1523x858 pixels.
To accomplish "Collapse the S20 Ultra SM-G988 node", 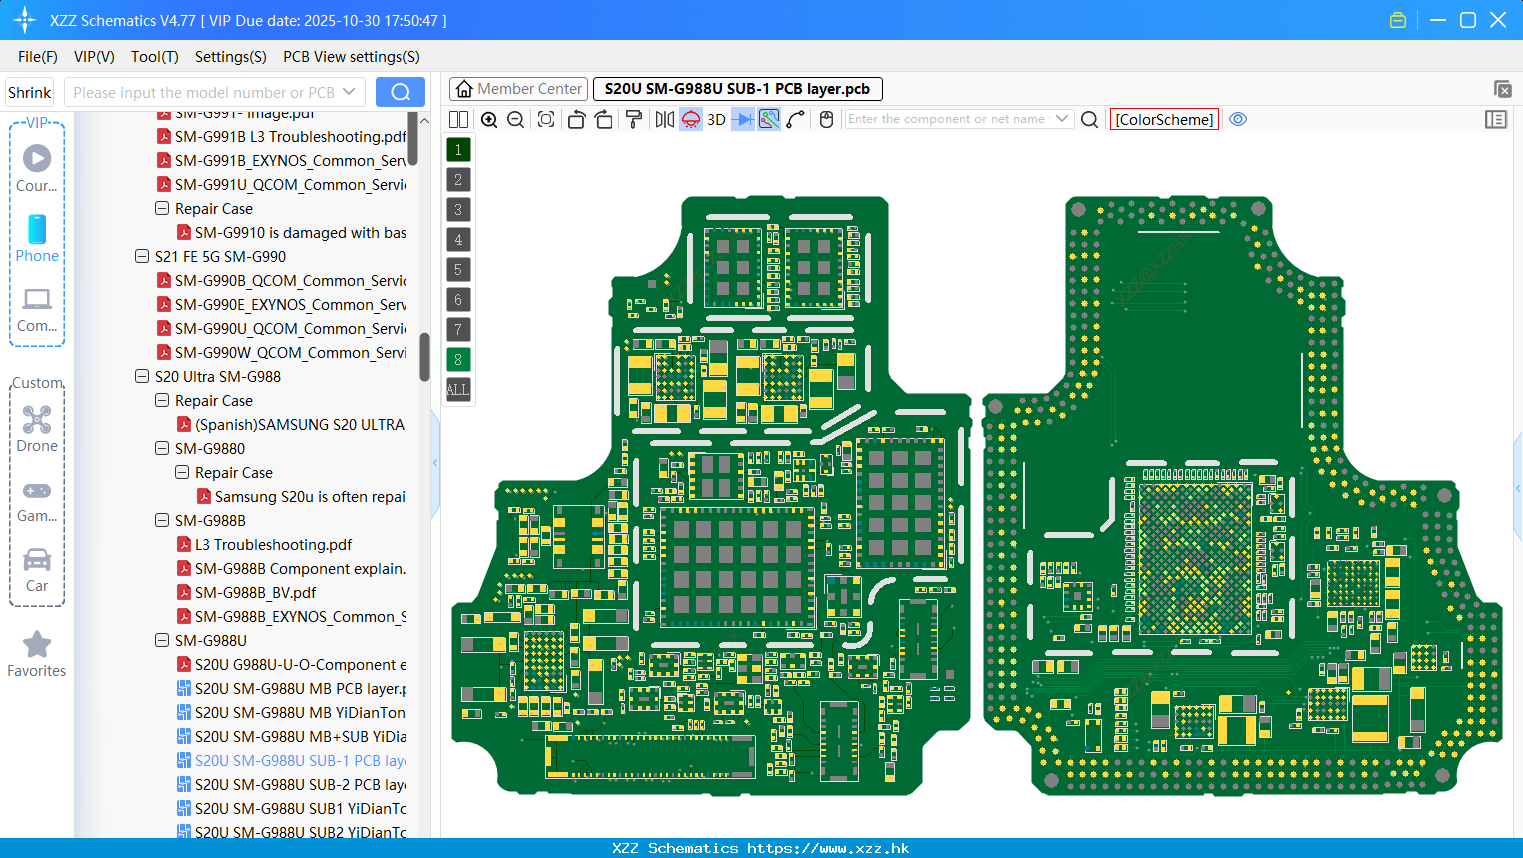I will [142, 377].
